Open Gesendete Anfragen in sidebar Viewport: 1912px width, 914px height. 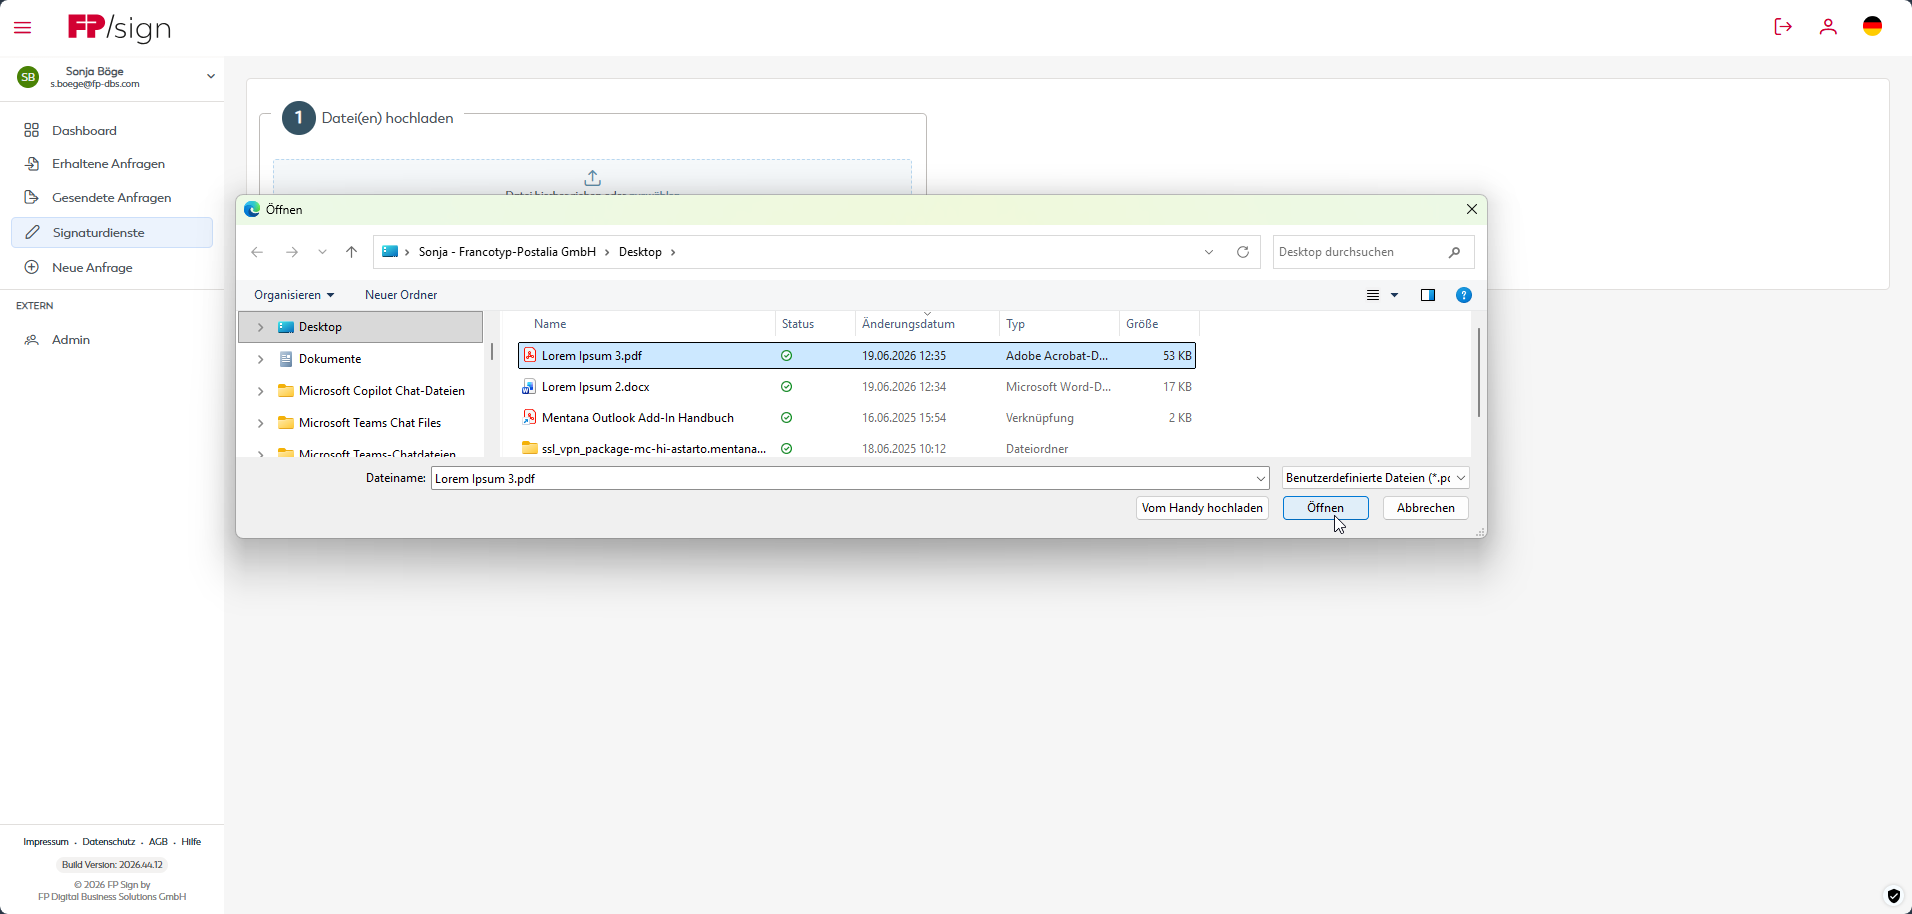(112, 198)
